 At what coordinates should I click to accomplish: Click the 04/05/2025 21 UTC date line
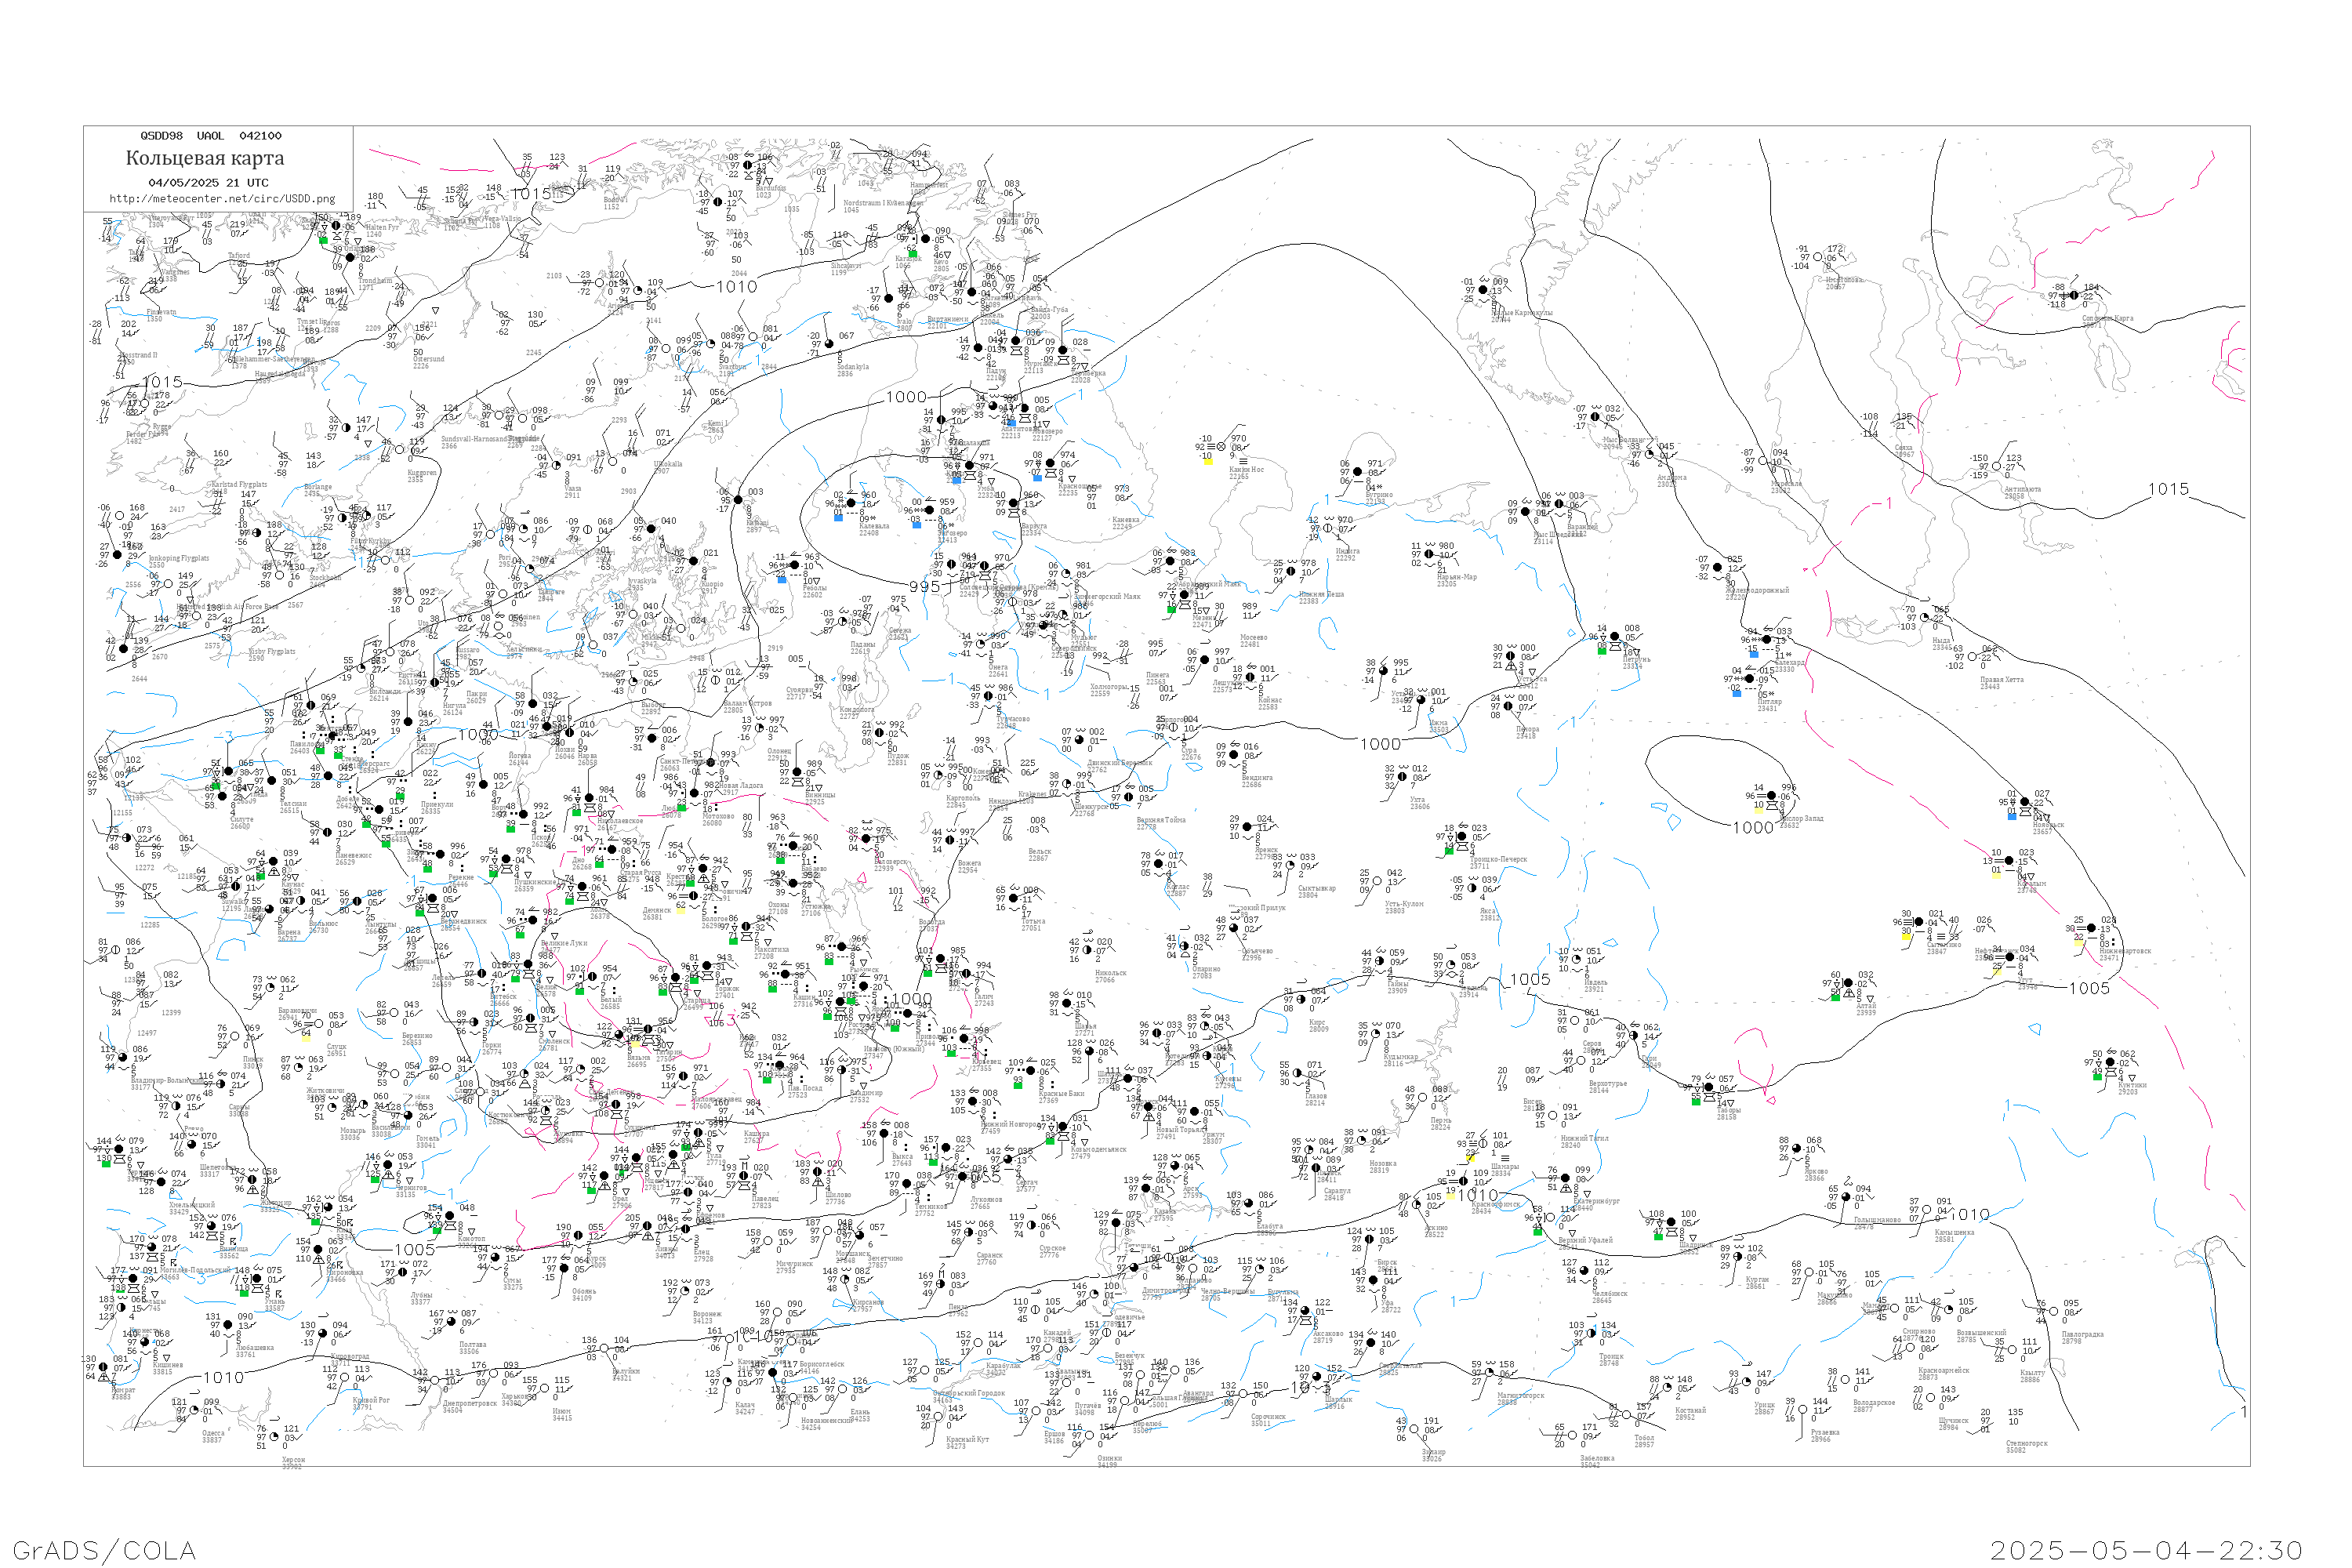click(208, 183)
